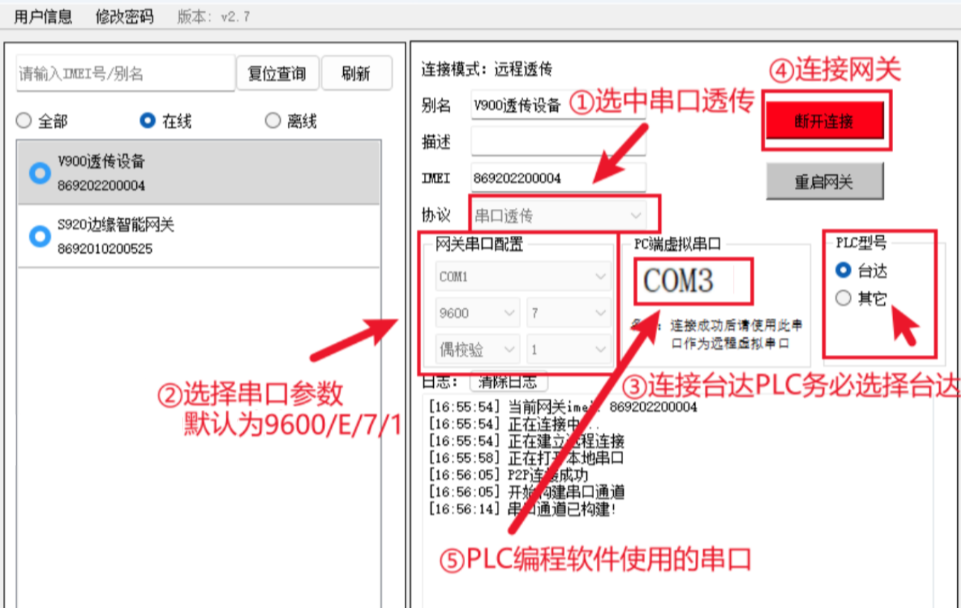Open the 偶校验 parity dropdown
961x608 pixels.
click(x=477, y=350)
